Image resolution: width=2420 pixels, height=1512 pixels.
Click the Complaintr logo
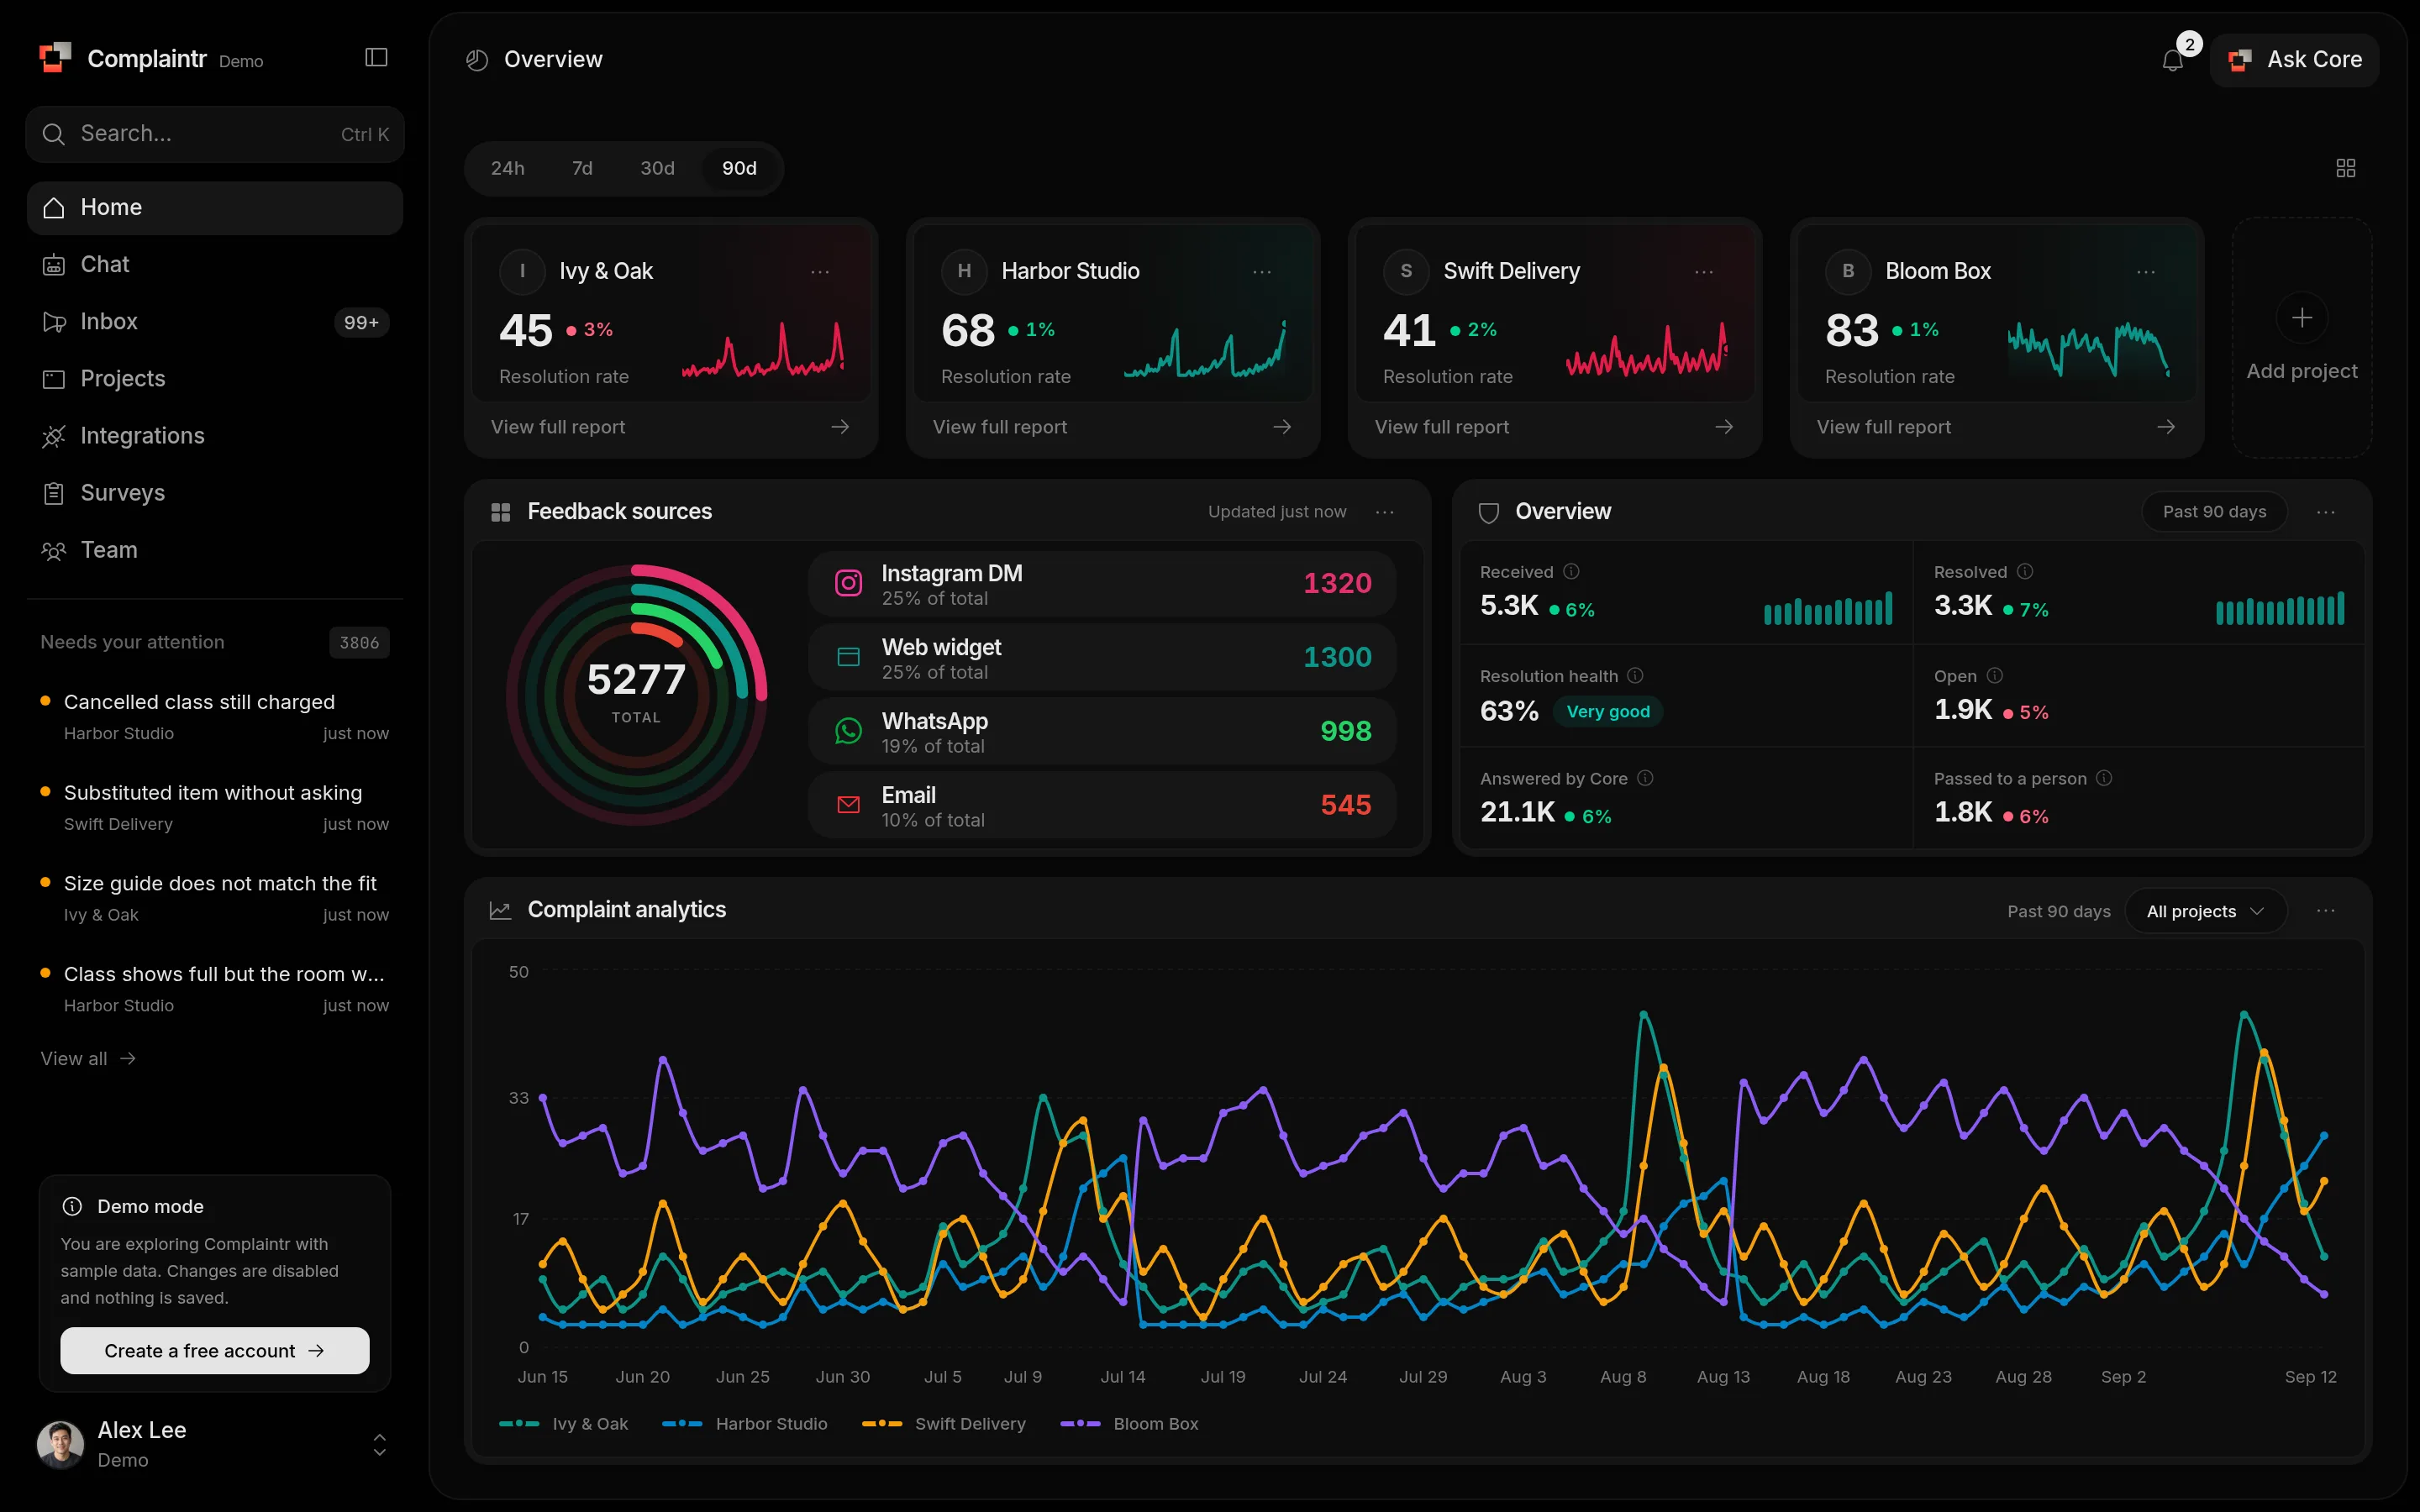tap(55, 58)
